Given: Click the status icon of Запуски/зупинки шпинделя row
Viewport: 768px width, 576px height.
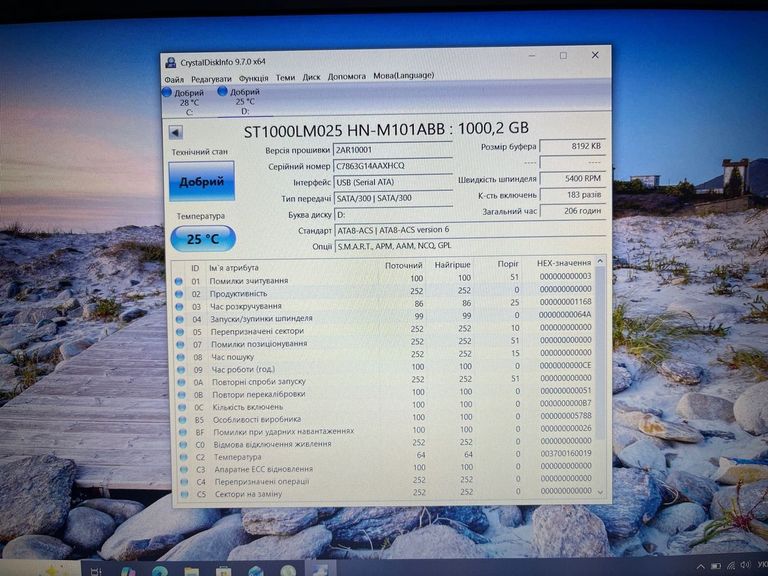Looking at the screenshot, I should [x=180, y=319].
